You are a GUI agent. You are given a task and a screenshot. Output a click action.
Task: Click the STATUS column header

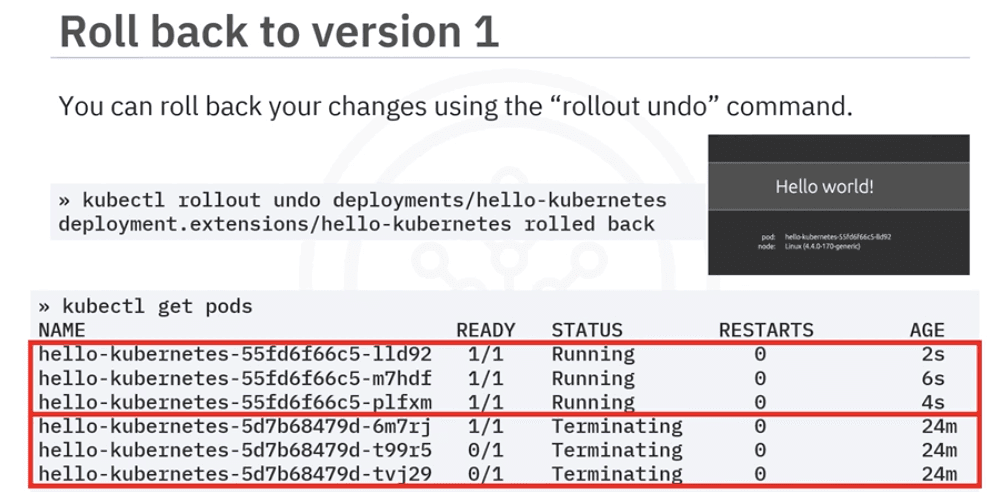[587, 329]
